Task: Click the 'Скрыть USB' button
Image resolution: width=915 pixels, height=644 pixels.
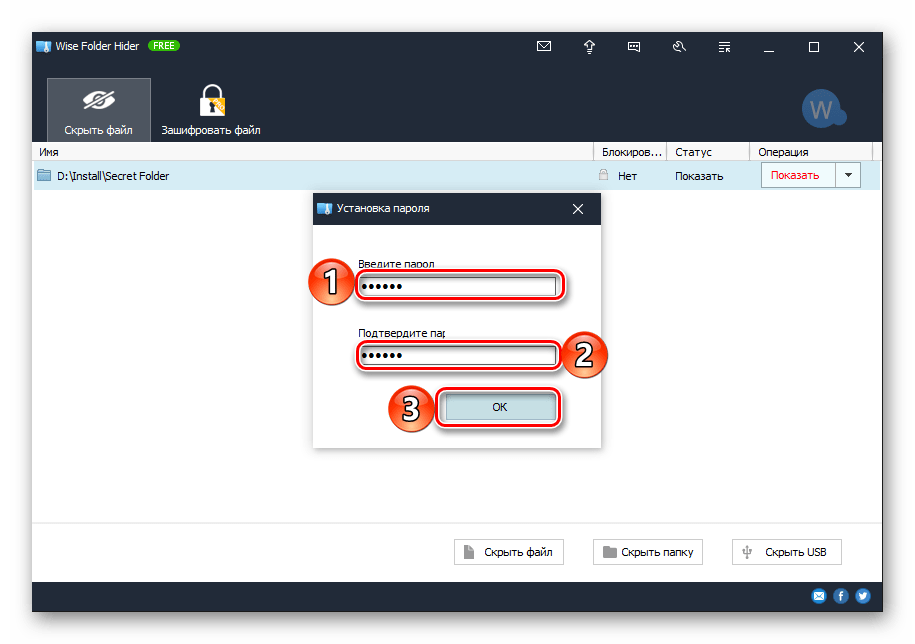Action: (x=786, y=552)
